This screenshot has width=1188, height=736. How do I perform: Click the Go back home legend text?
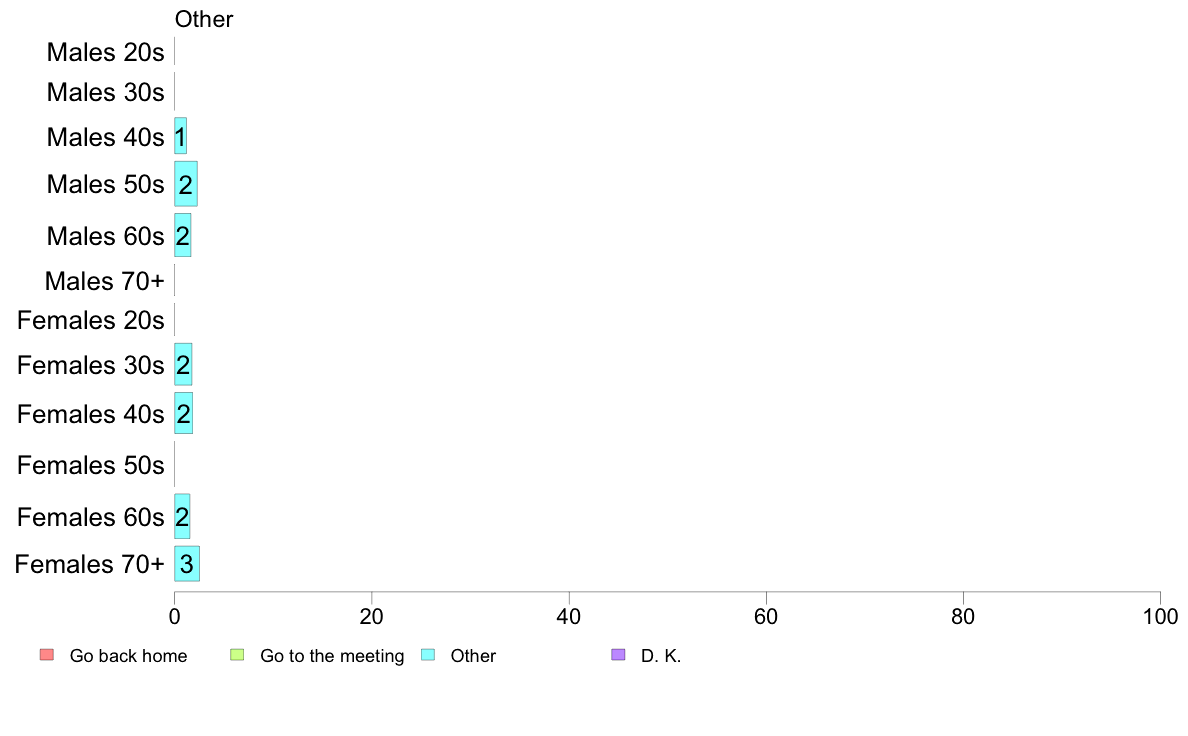pos(128,656)
